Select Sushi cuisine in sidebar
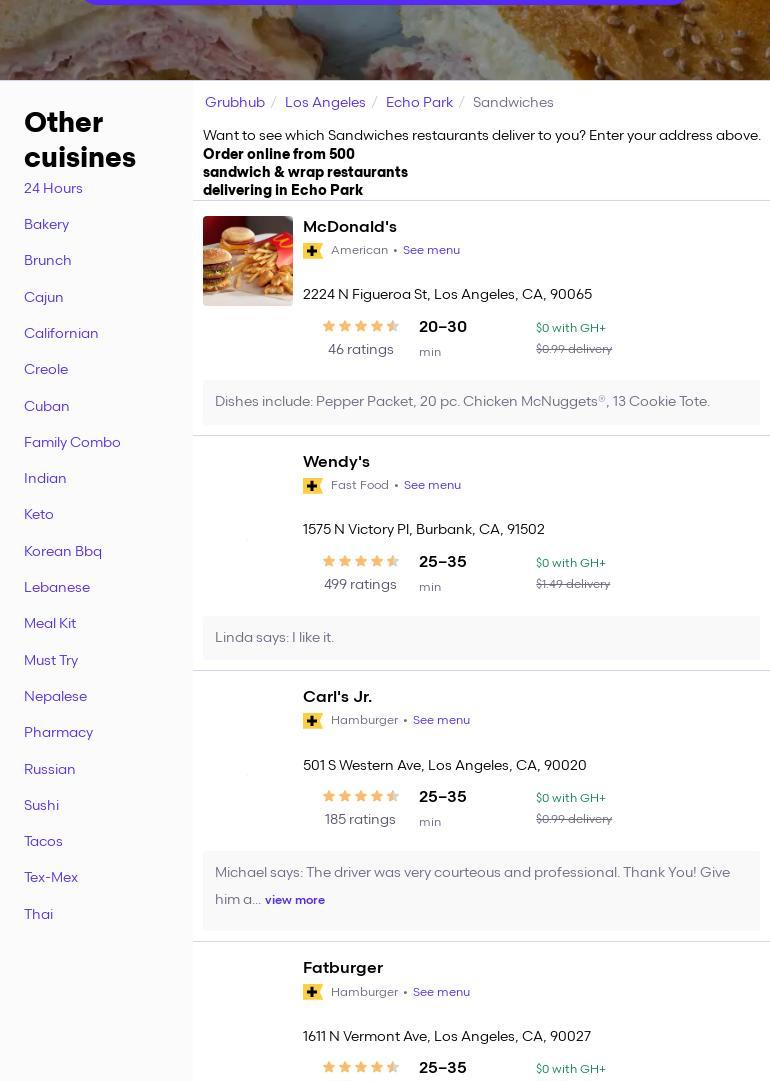 pyautogui.click(x=41, y=805)
